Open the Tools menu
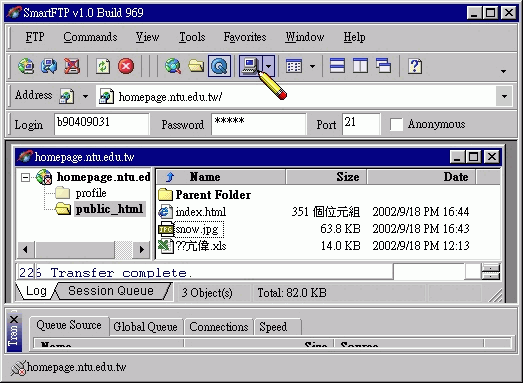Screen dimensions: 523x383 point(192,37)
